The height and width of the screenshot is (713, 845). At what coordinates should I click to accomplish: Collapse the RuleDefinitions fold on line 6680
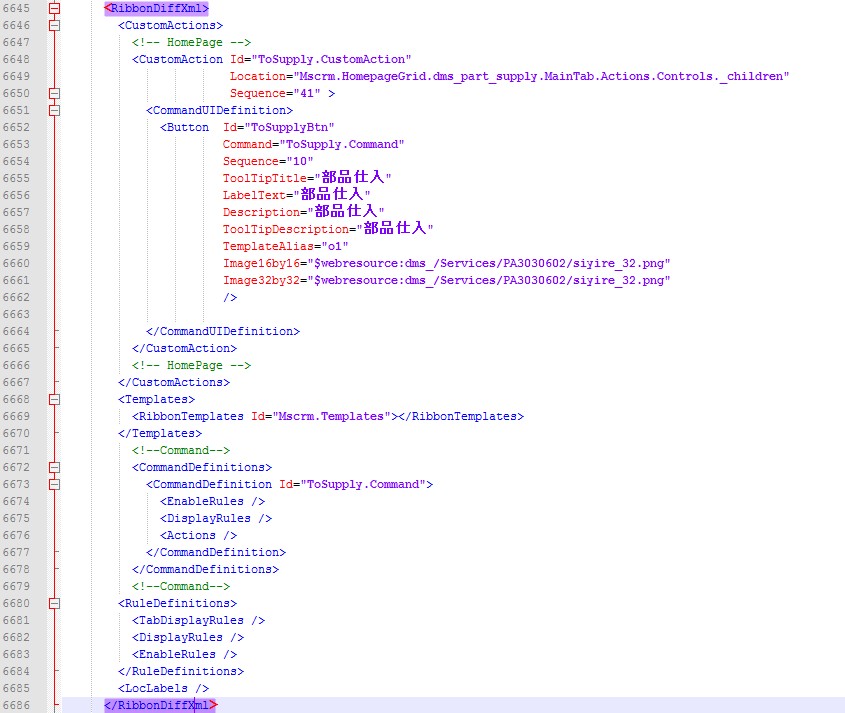(x=54, y=604)
